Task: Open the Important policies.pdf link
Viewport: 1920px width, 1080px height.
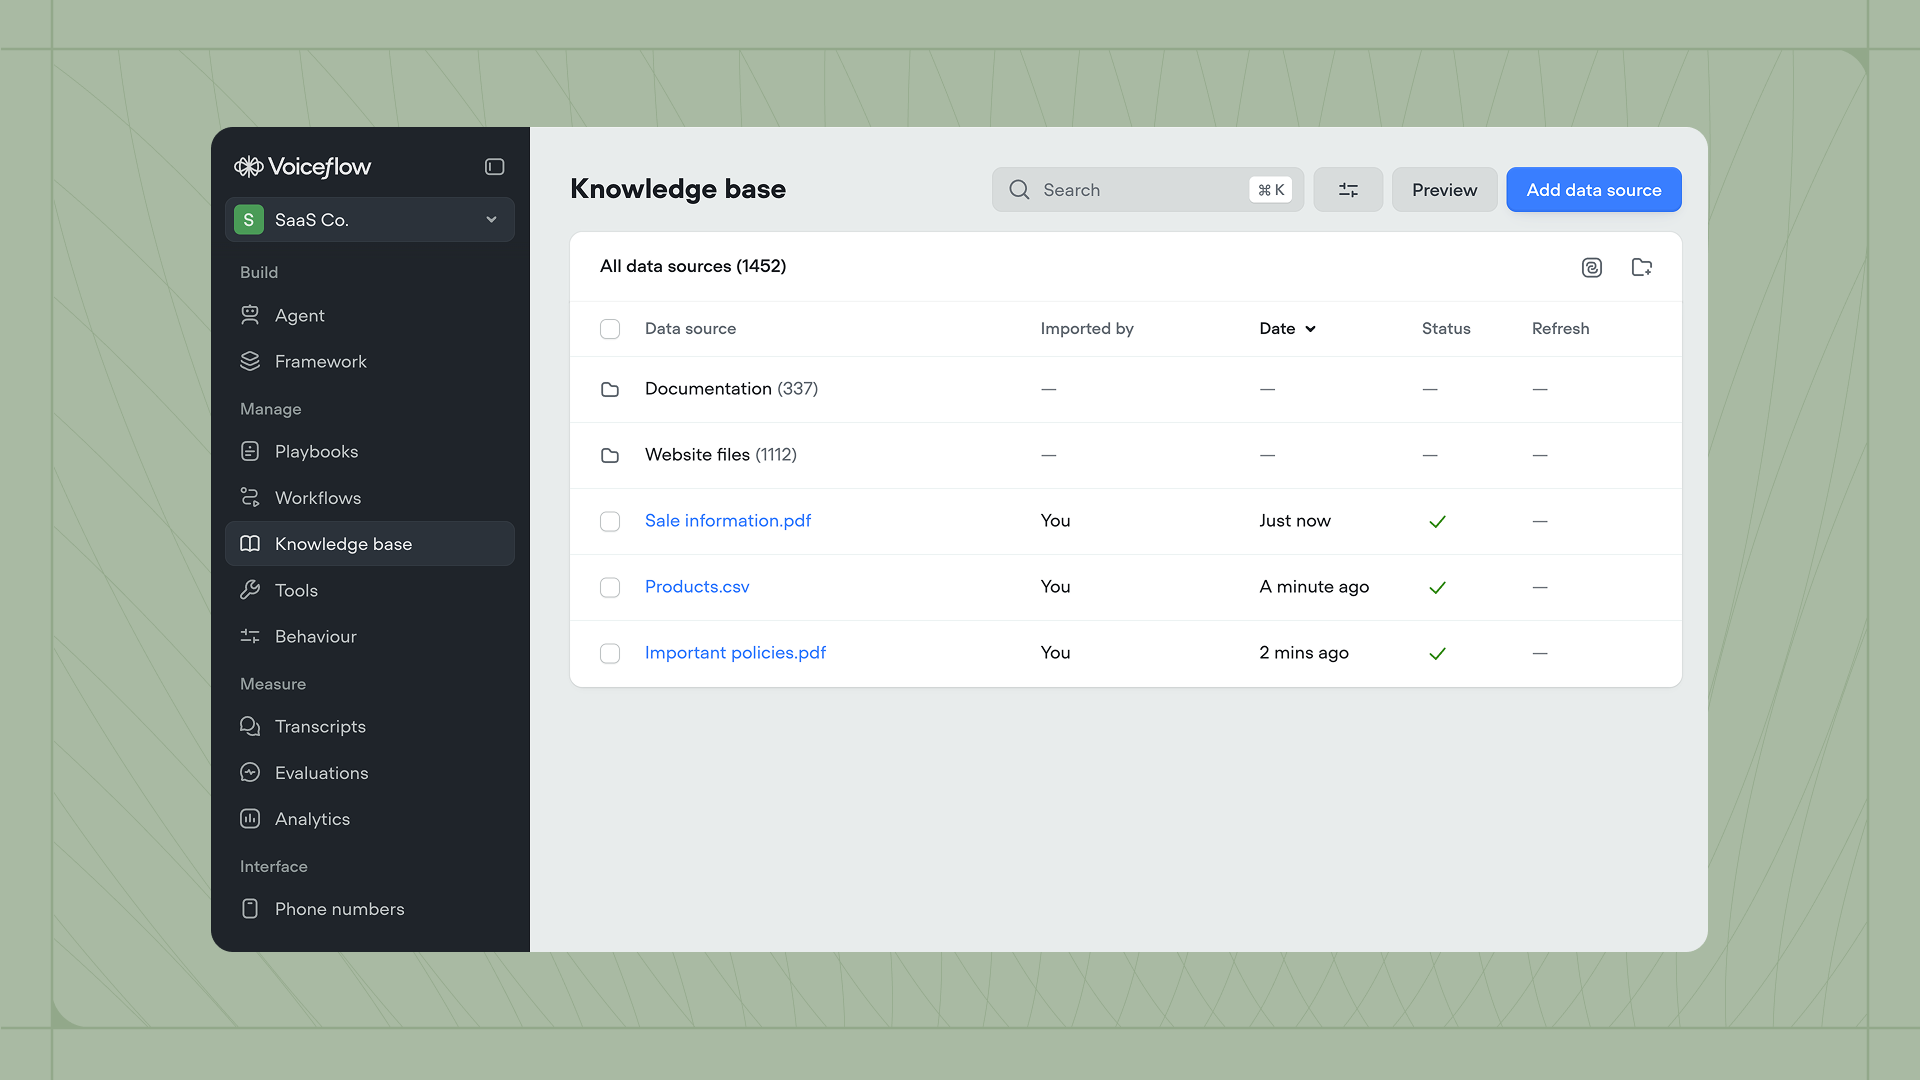Action: [x=735, y=653]
